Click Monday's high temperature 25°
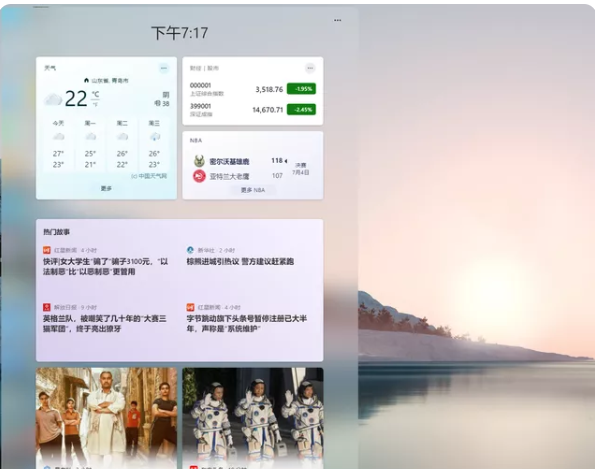The height and width of the screenshot is (469, 595). click(x=90, y=154)
